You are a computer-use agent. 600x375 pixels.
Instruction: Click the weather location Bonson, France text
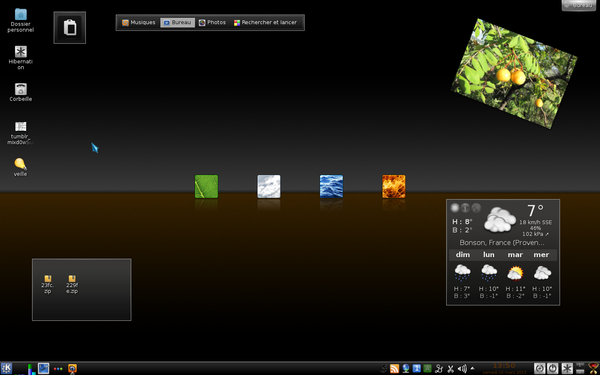[502, 243]
